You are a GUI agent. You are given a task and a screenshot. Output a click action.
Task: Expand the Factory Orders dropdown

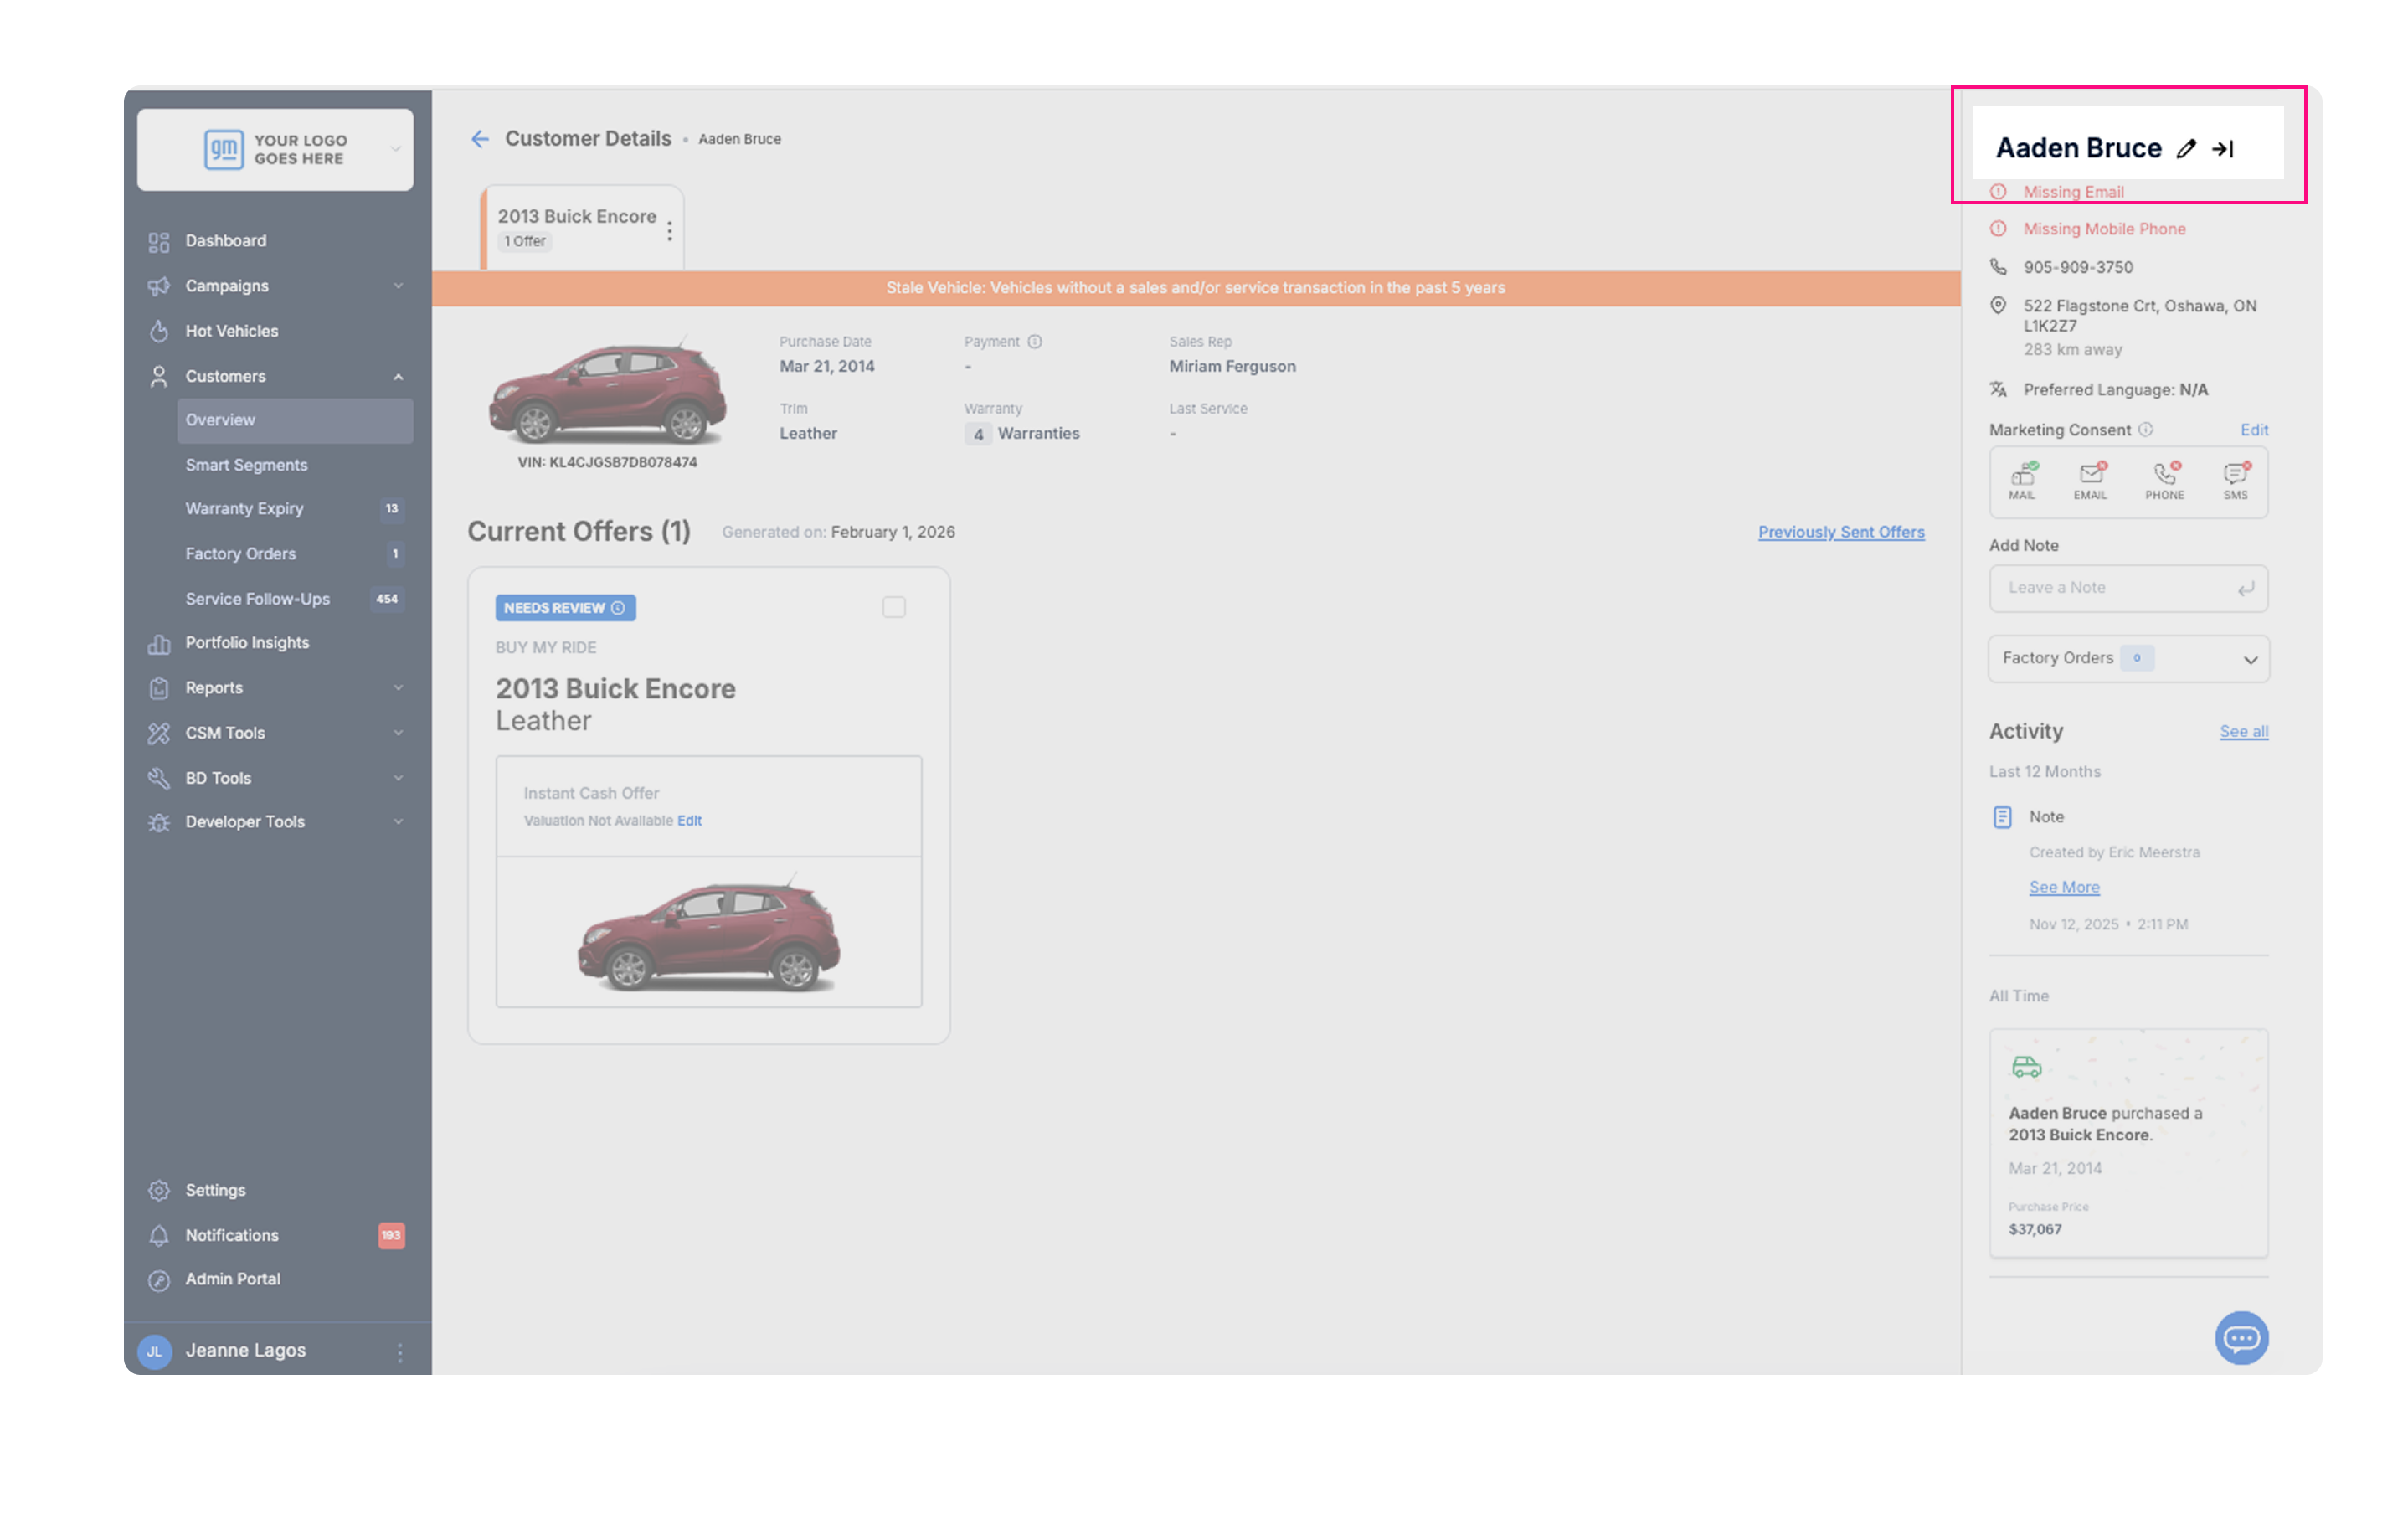[2250, 660]
